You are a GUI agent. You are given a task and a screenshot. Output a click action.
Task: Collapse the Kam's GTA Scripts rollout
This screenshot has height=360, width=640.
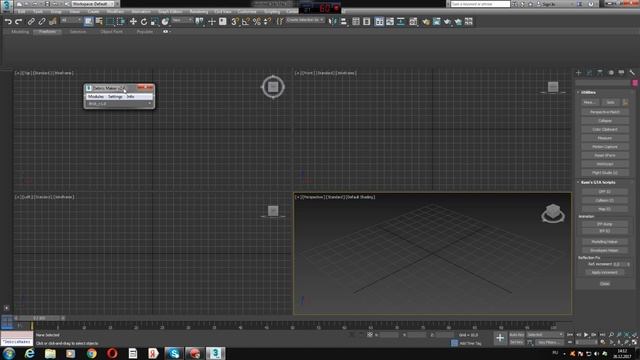pos(598,182)
